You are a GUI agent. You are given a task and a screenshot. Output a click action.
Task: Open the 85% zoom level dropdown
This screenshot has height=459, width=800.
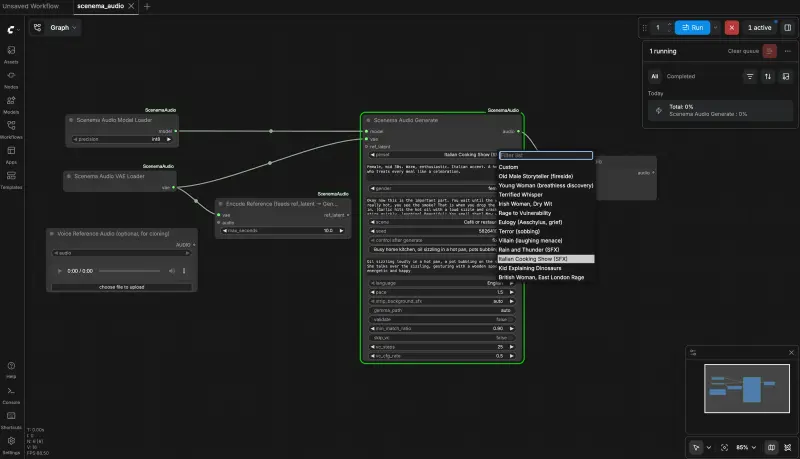746,447
